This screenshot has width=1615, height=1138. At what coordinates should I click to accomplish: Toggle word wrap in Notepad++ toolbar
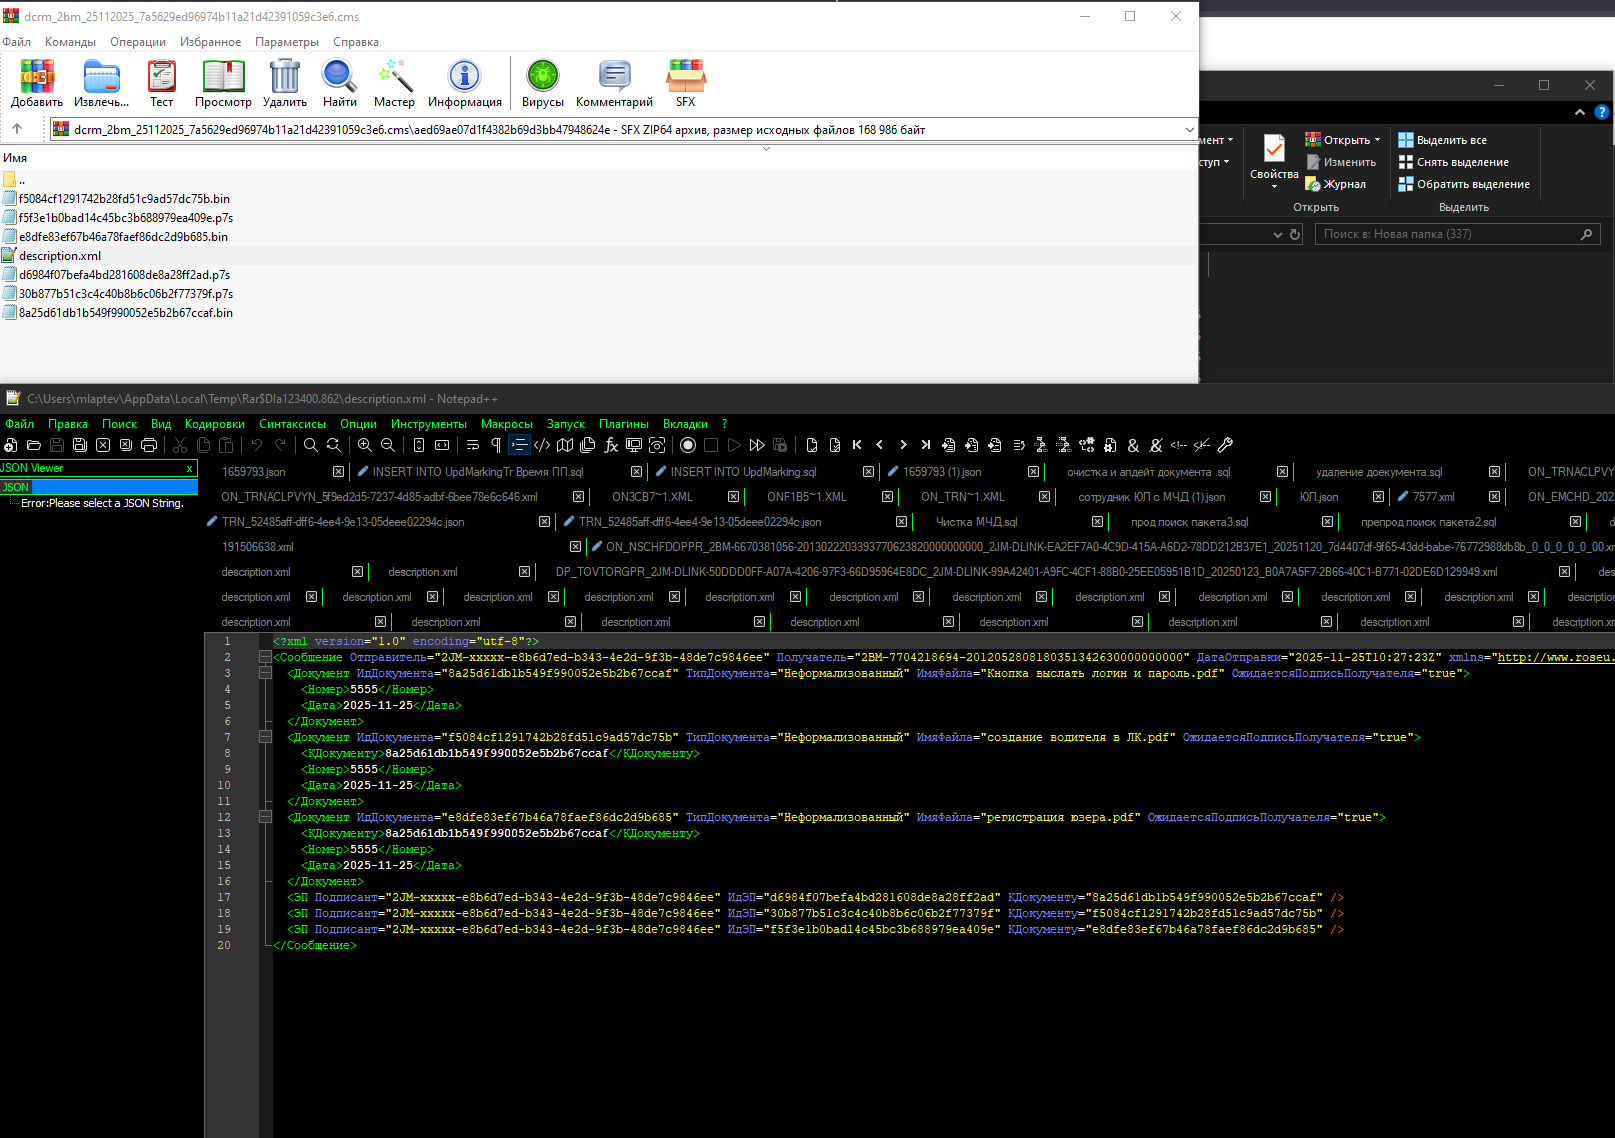pos(473,445)
